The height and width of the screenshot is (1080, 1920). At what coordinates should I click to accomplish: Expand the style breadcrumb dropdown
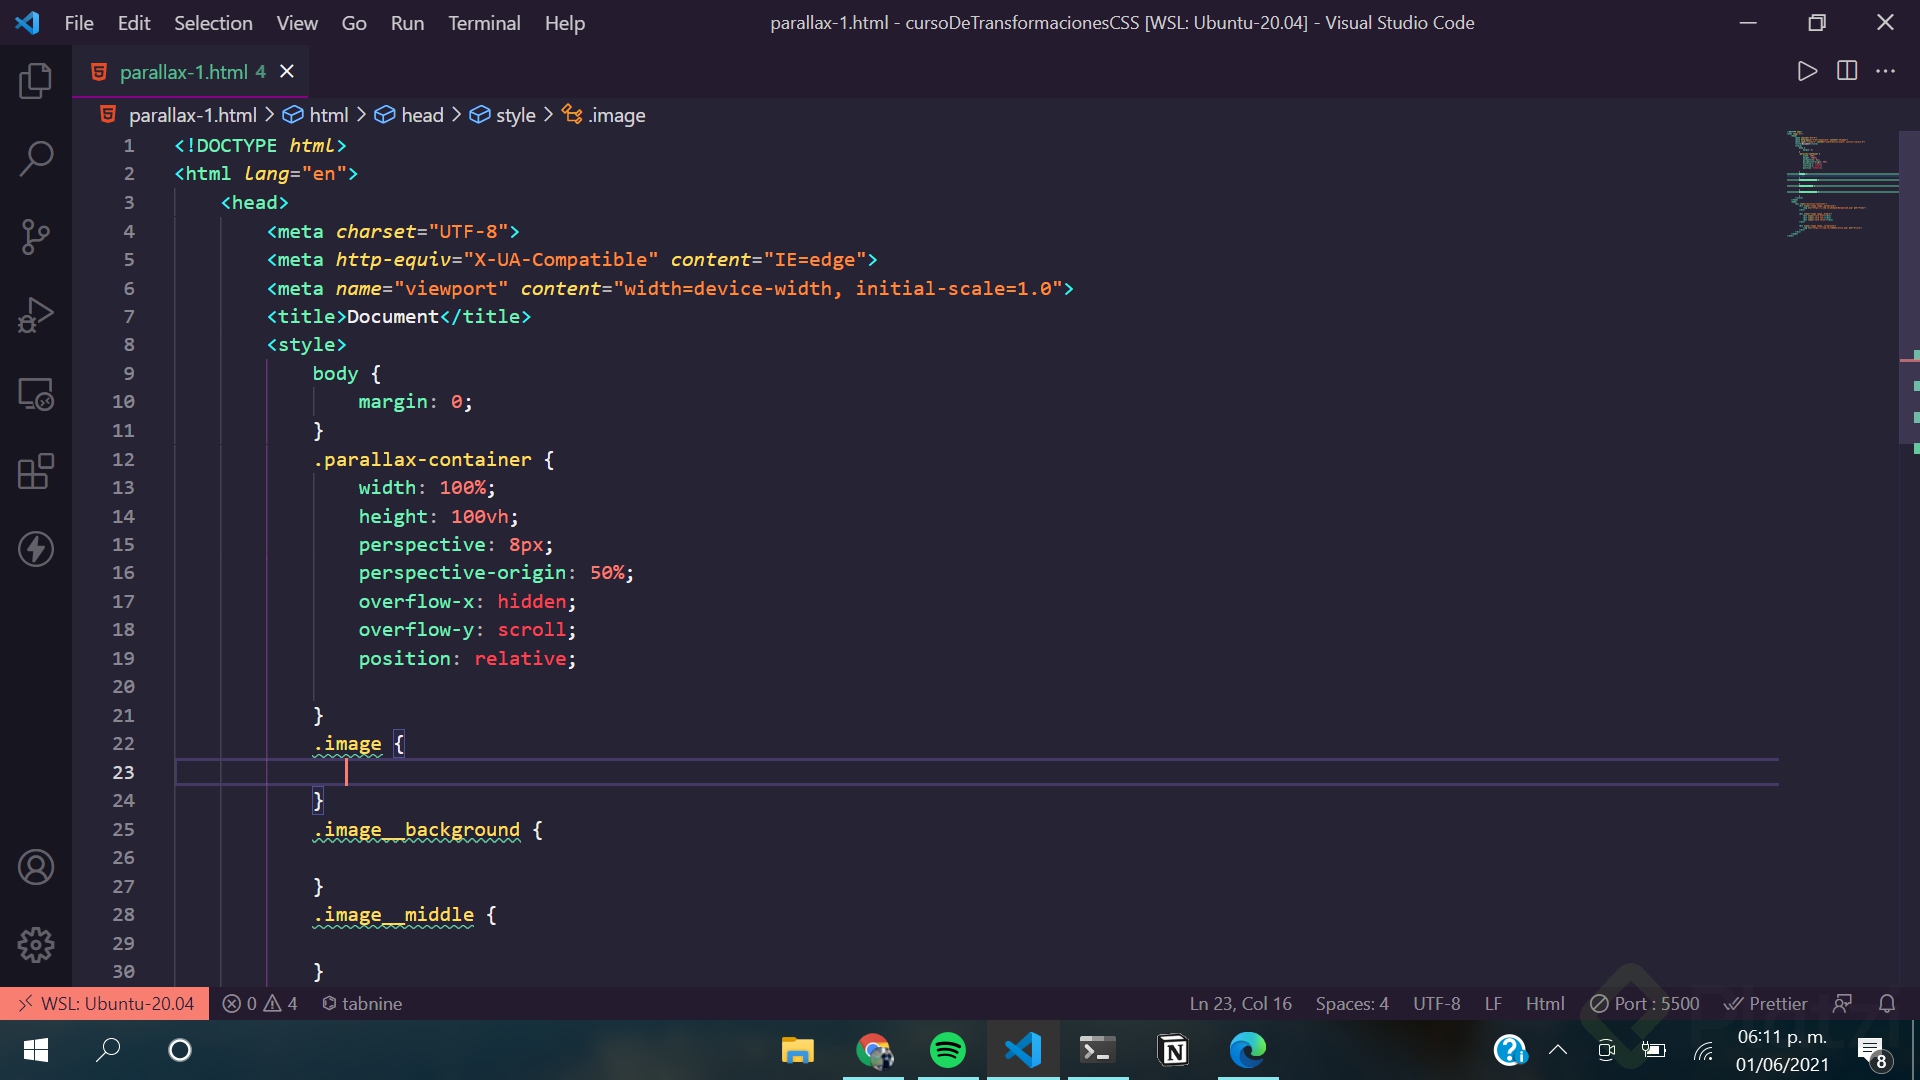click(515, 115)
